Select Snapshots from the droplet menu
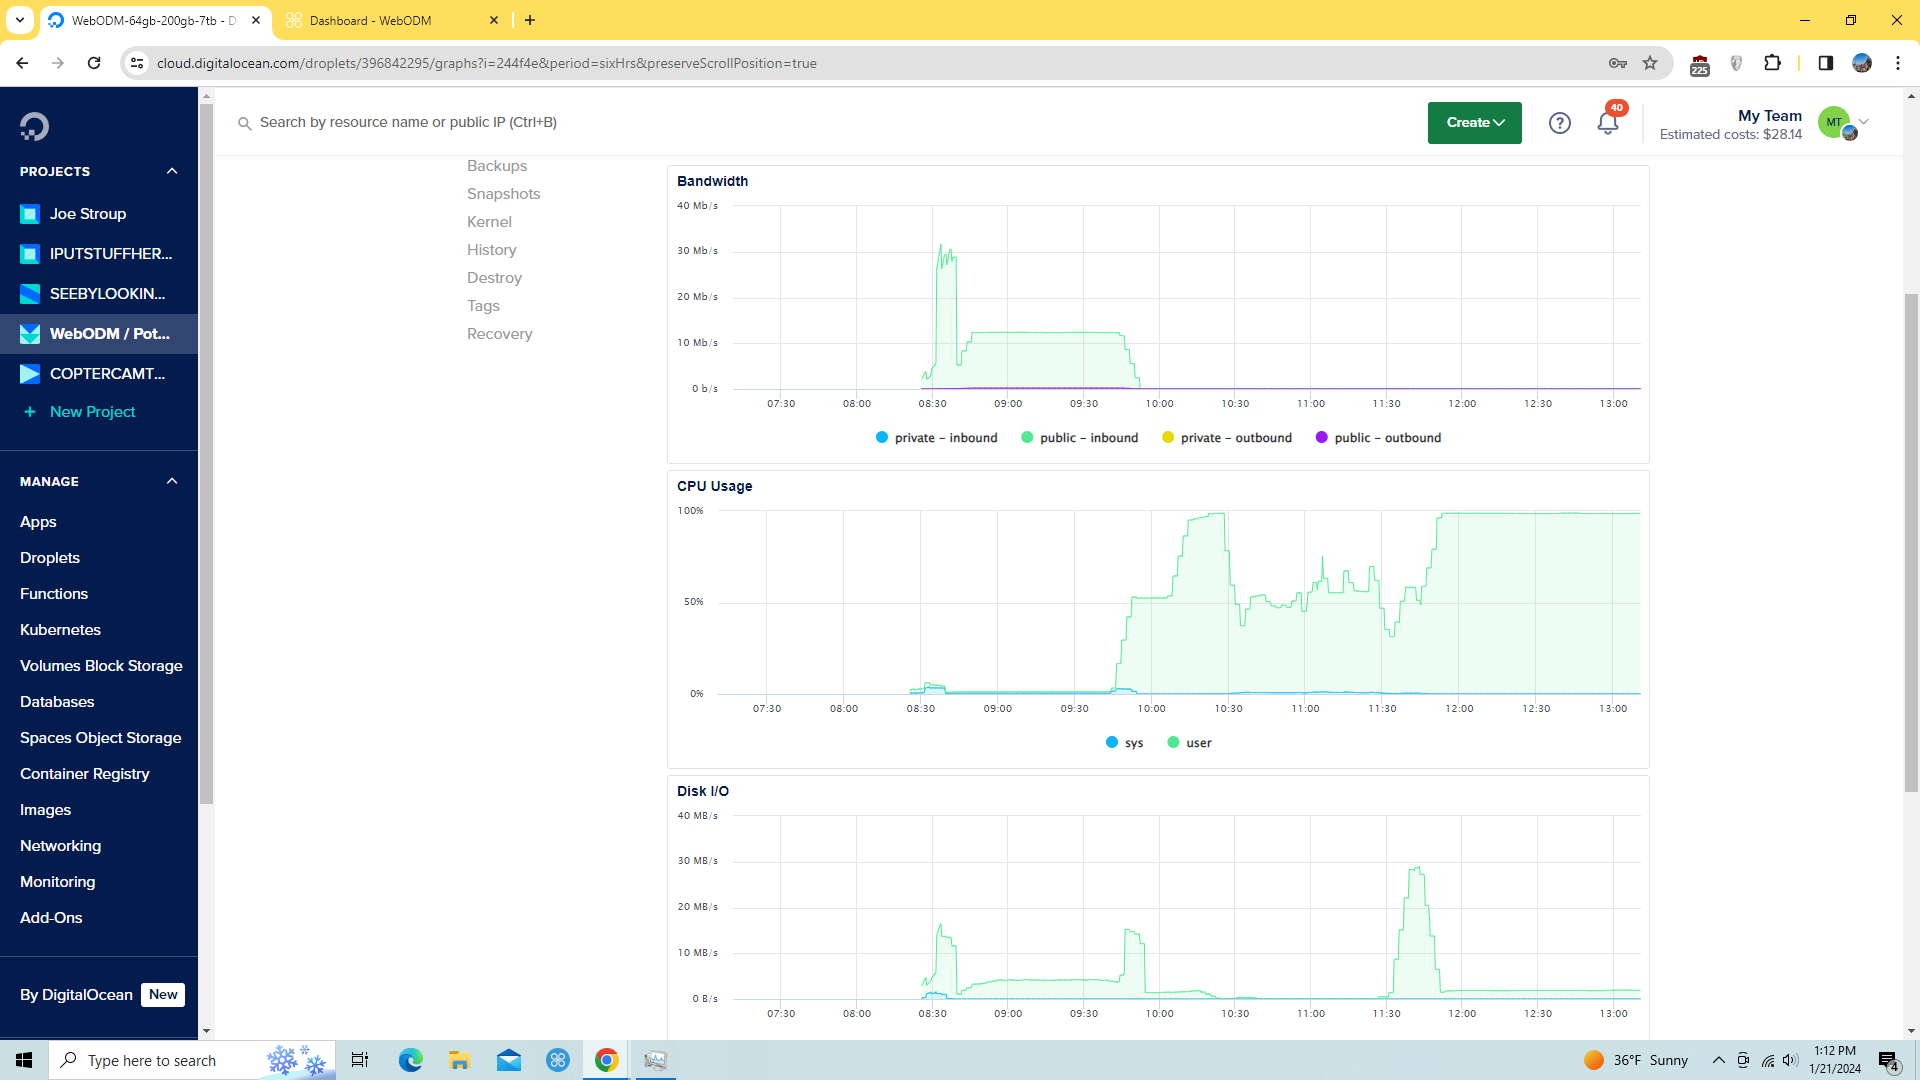Image resolution: width=1920 pixels, height=1080 pixels. (503, 193)
